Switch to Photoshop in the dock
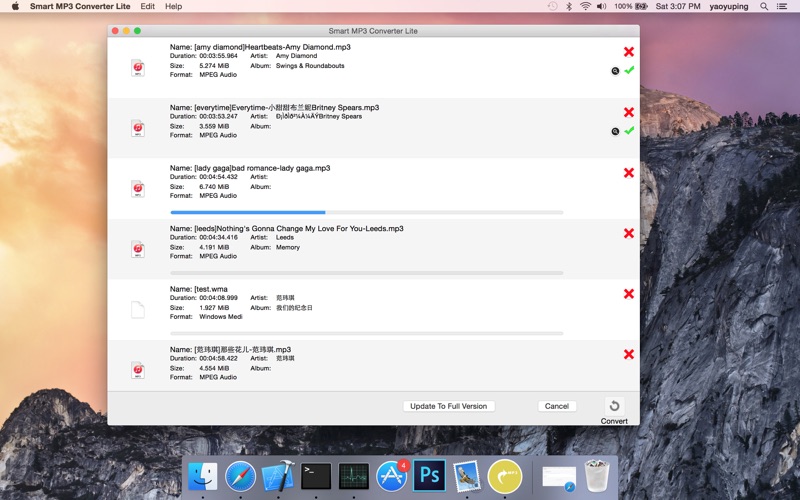Viewport: 800px width, 500px height. click(x=429, y=476)
